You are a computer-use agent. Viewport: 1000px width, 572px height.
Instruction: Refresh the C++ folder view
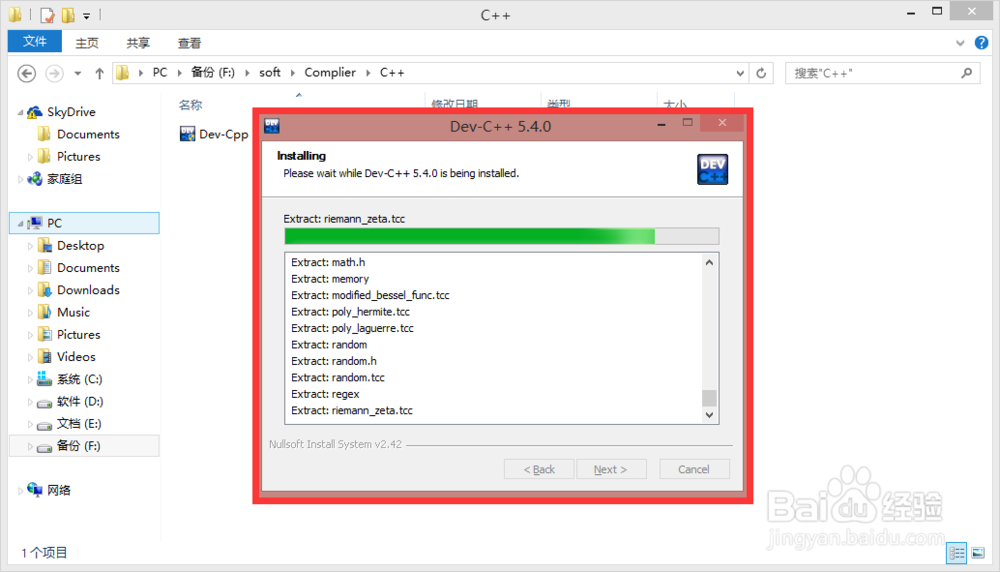pos(761,73)
